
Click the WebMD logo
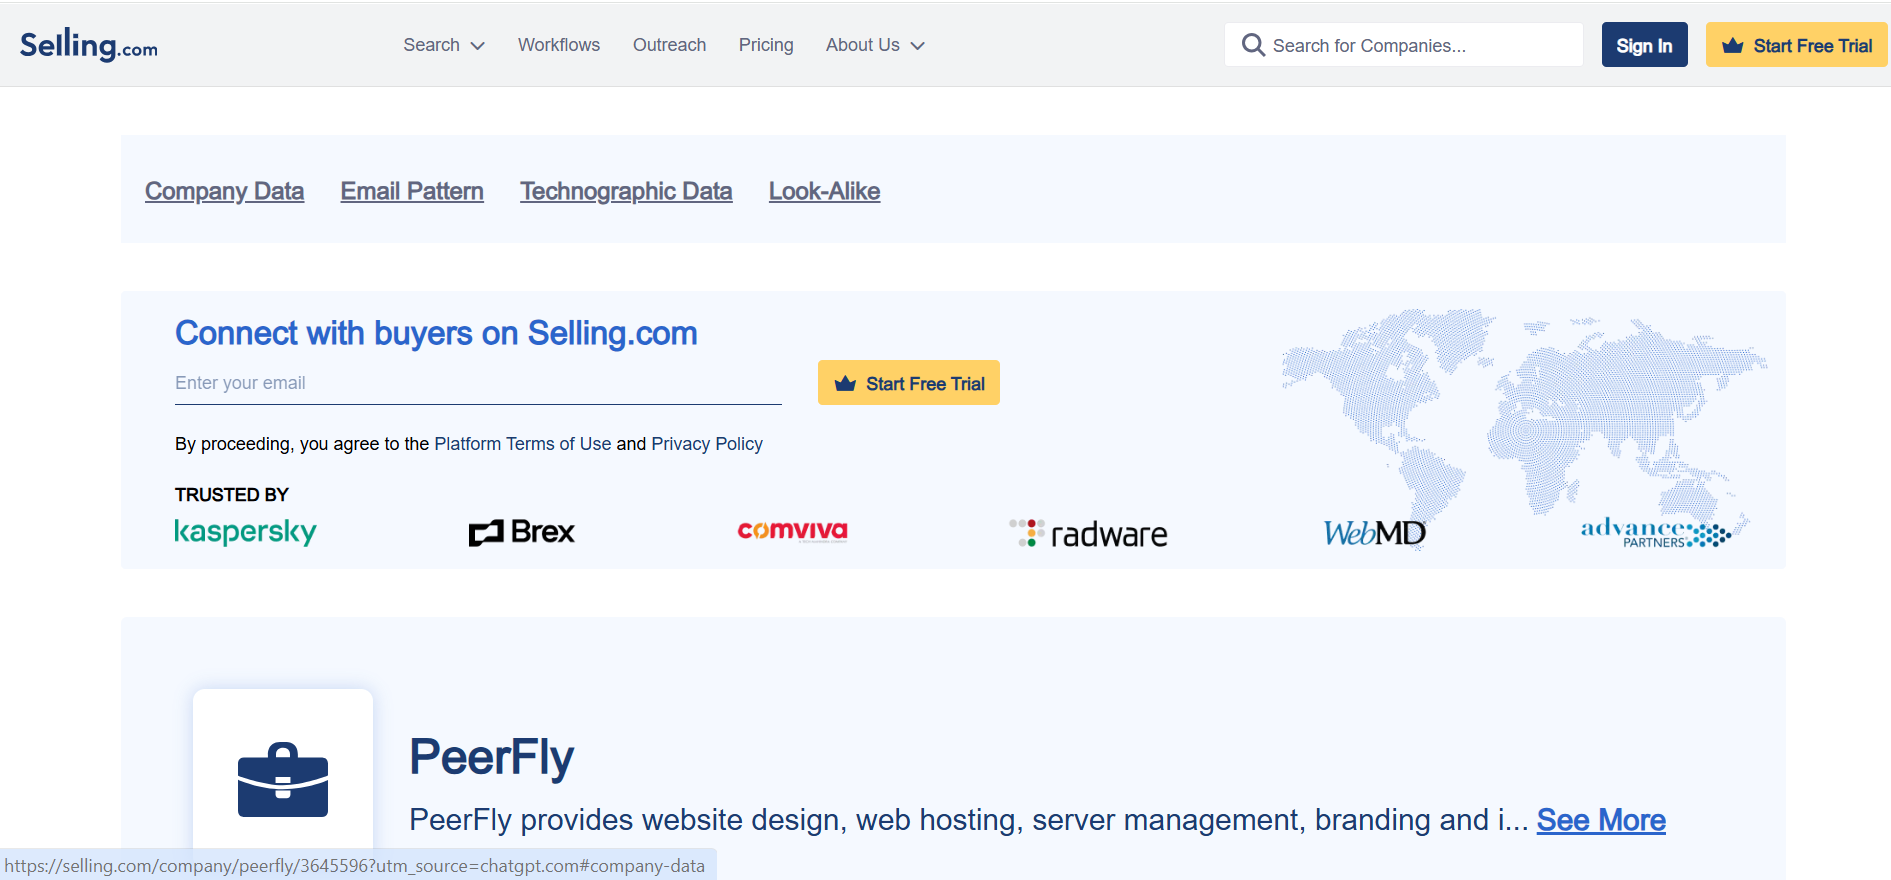1375,533
